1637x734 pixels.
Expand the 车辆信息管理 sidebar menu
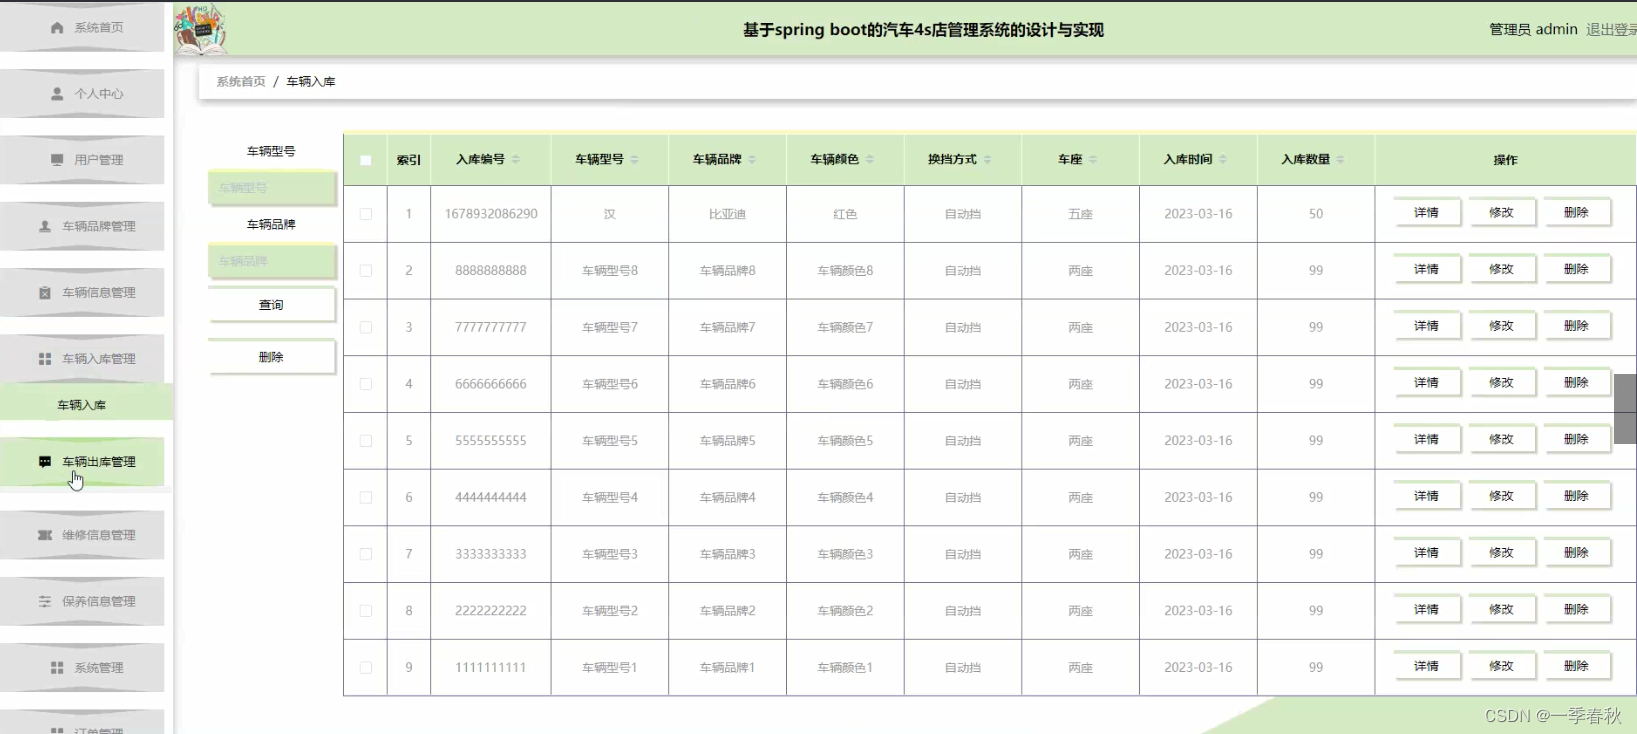82,293
